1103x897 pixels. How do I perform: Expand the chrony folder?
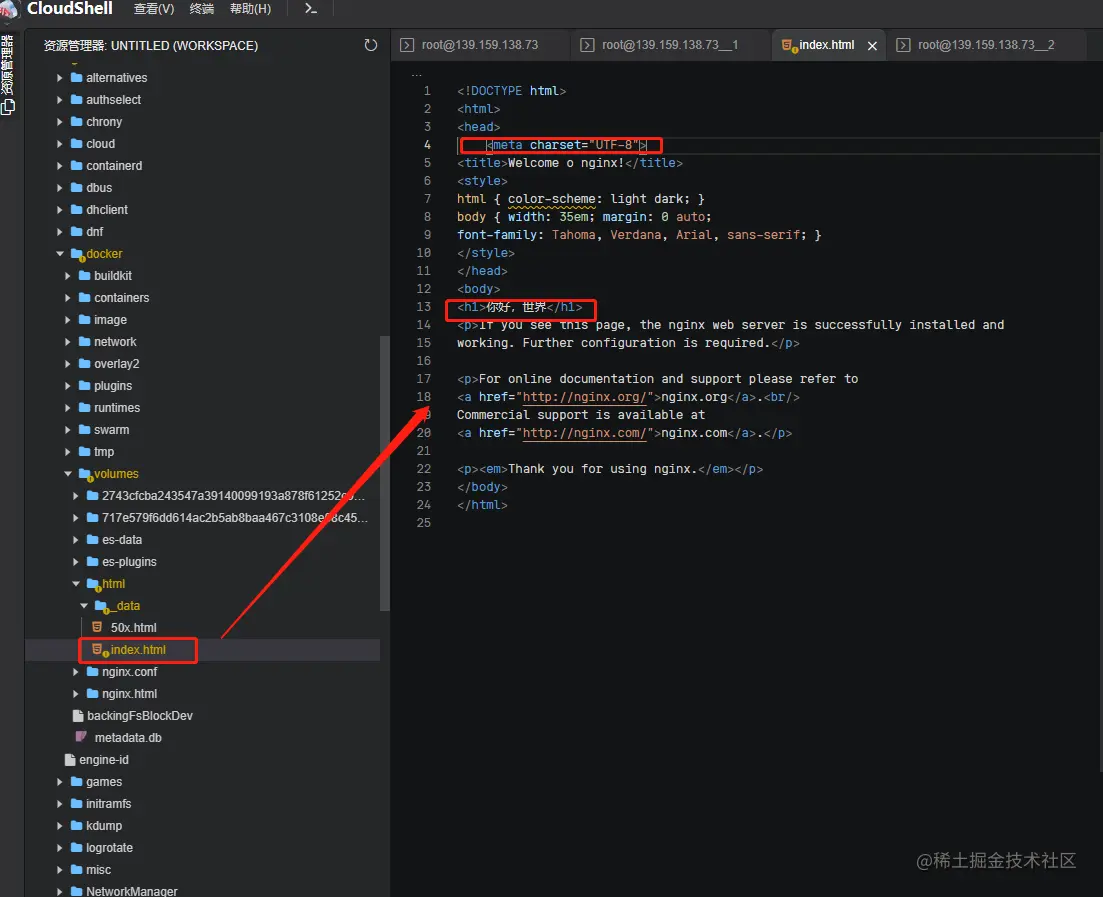click(60, 122)
